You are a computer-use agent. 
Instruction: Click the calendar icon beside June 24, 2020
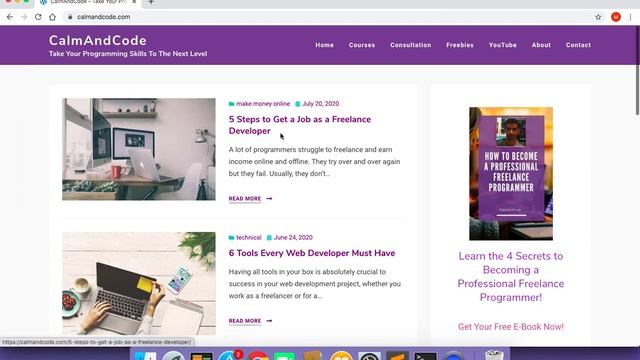point(269,238)
